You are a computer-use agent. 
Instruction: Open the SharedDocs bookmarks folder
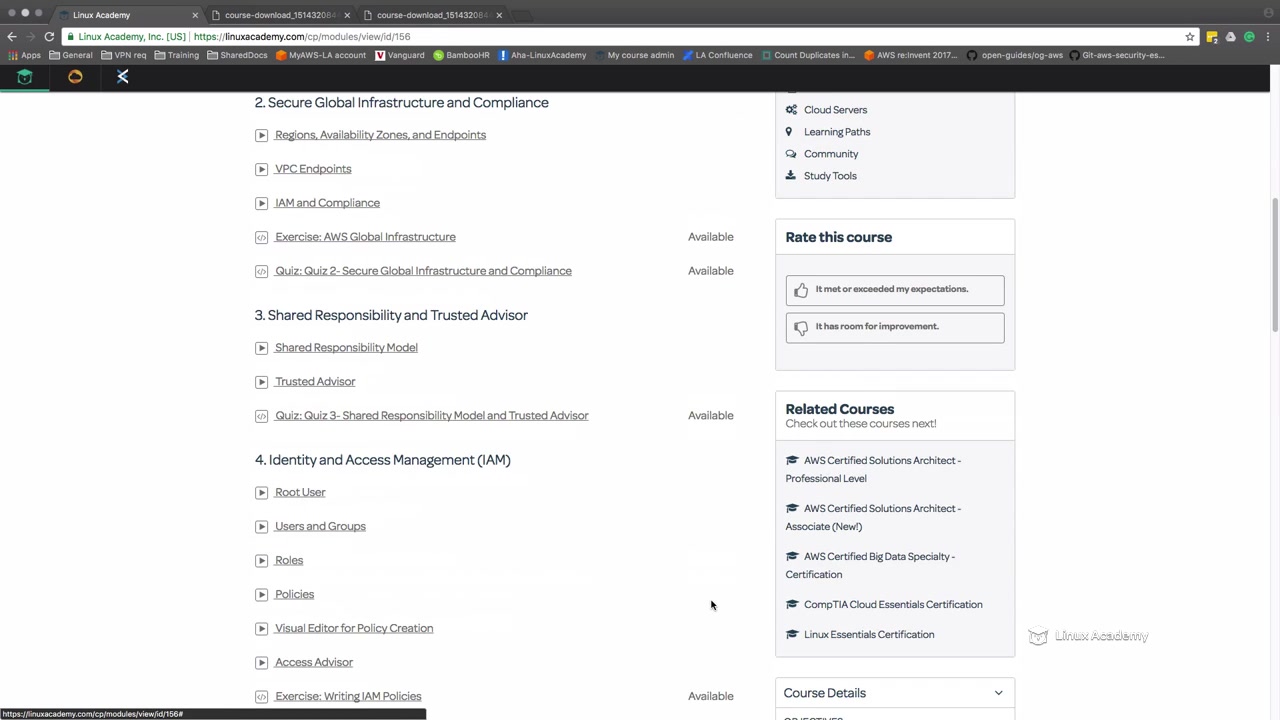238,55
